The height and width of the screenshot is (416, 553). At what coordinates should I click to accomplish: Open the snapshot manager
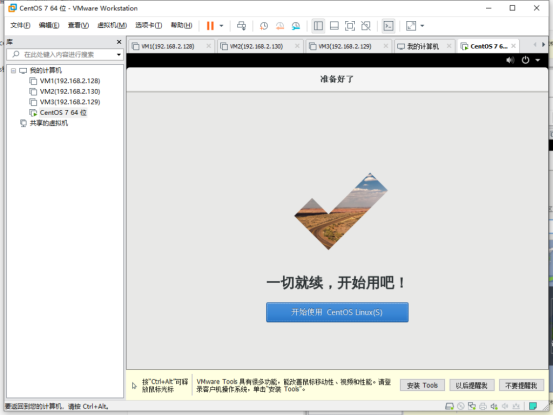296,26
